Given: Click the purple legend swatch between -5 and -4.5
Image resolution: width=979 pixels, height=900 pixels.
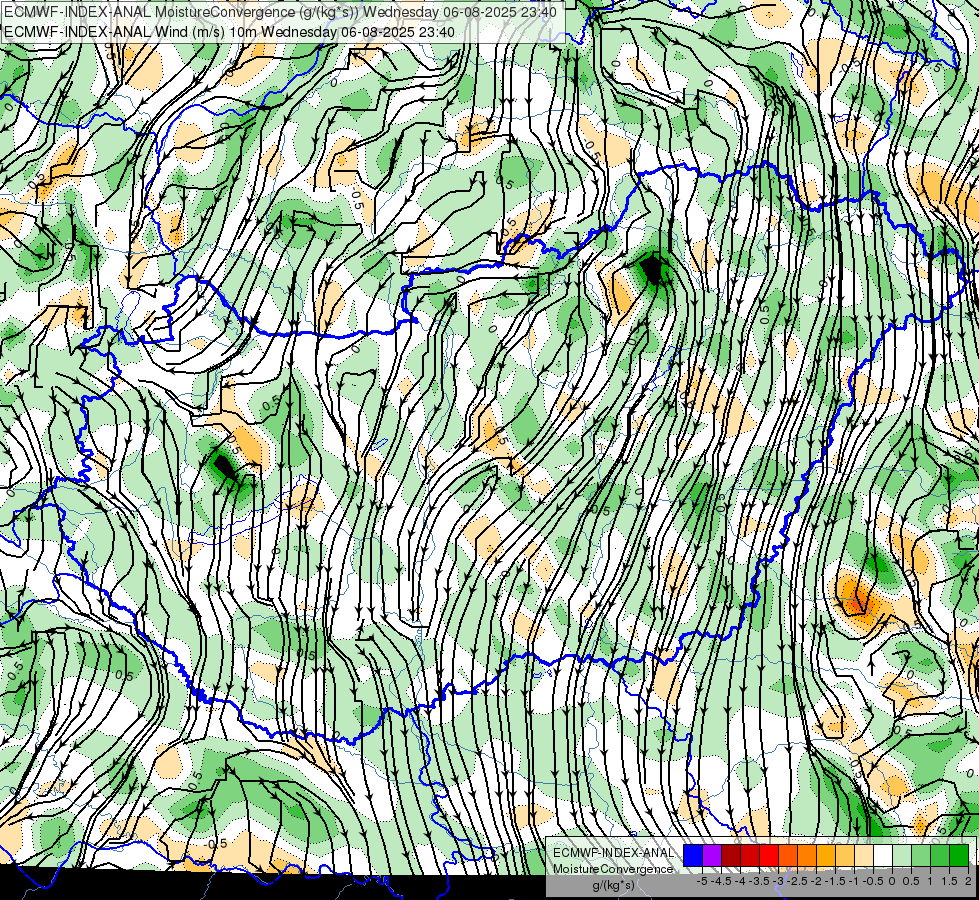Looking at the screenshot, I should tap(712, 856).
